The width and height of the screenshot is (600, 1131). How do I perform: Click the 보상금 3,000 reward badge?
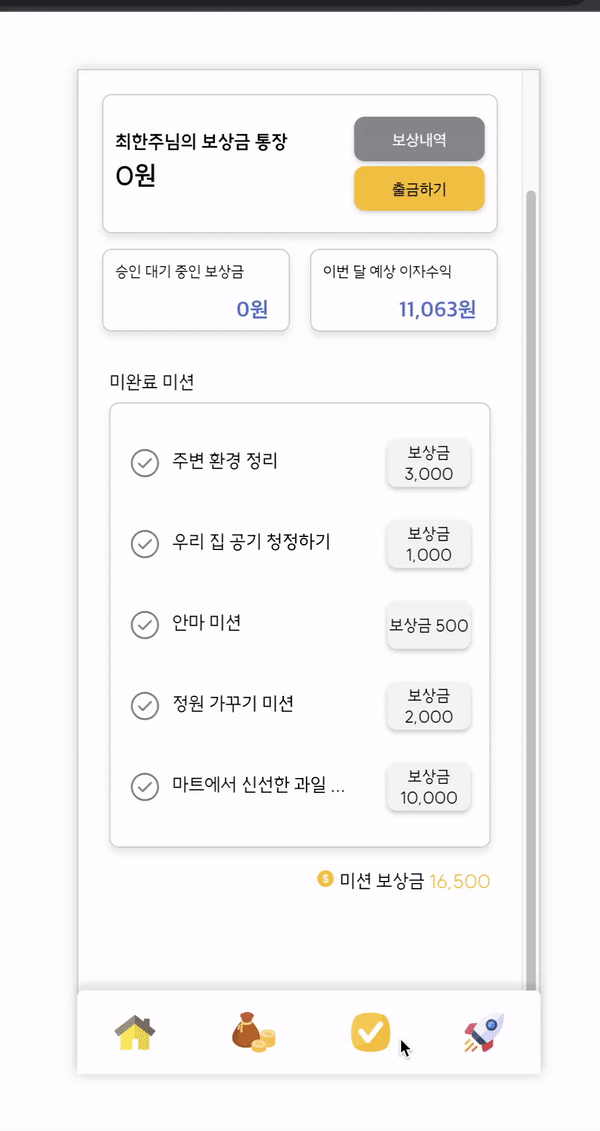click(429, 463)
